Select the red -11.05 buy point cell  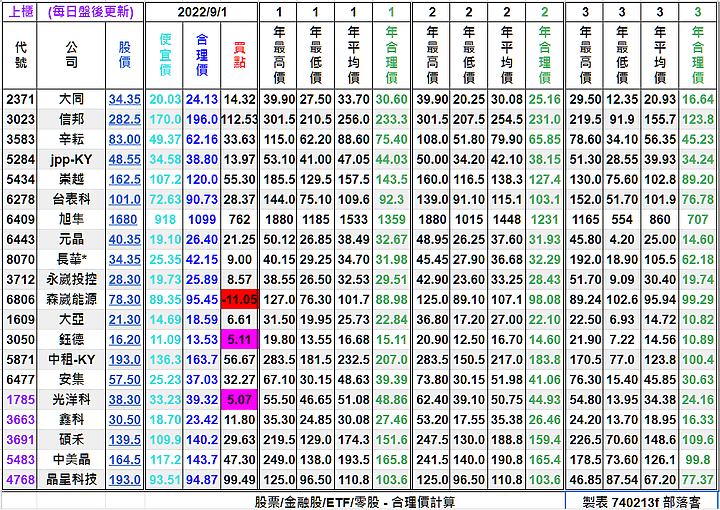pos(239,299)
